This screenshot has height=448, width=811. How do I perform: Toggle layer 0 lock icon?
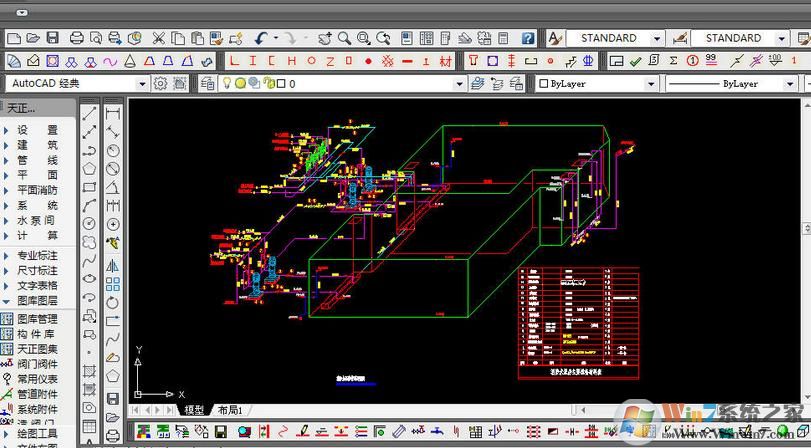coord(266,84)
